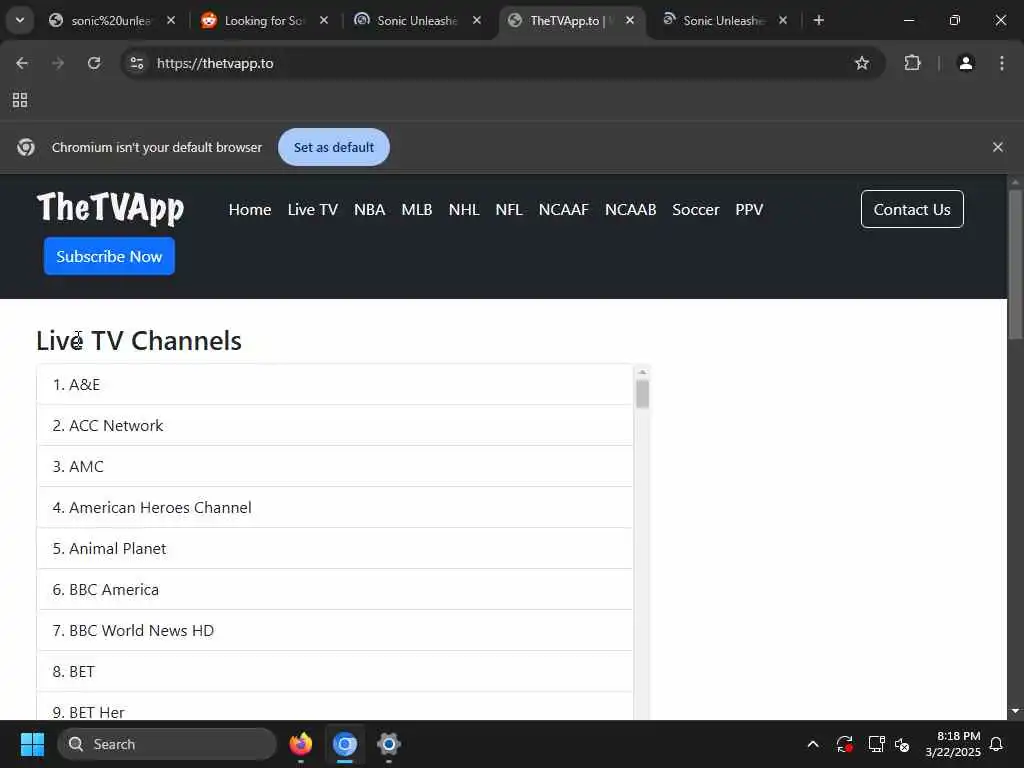
Task: Open Firefox from the taskbar
Action: (301, 744)
